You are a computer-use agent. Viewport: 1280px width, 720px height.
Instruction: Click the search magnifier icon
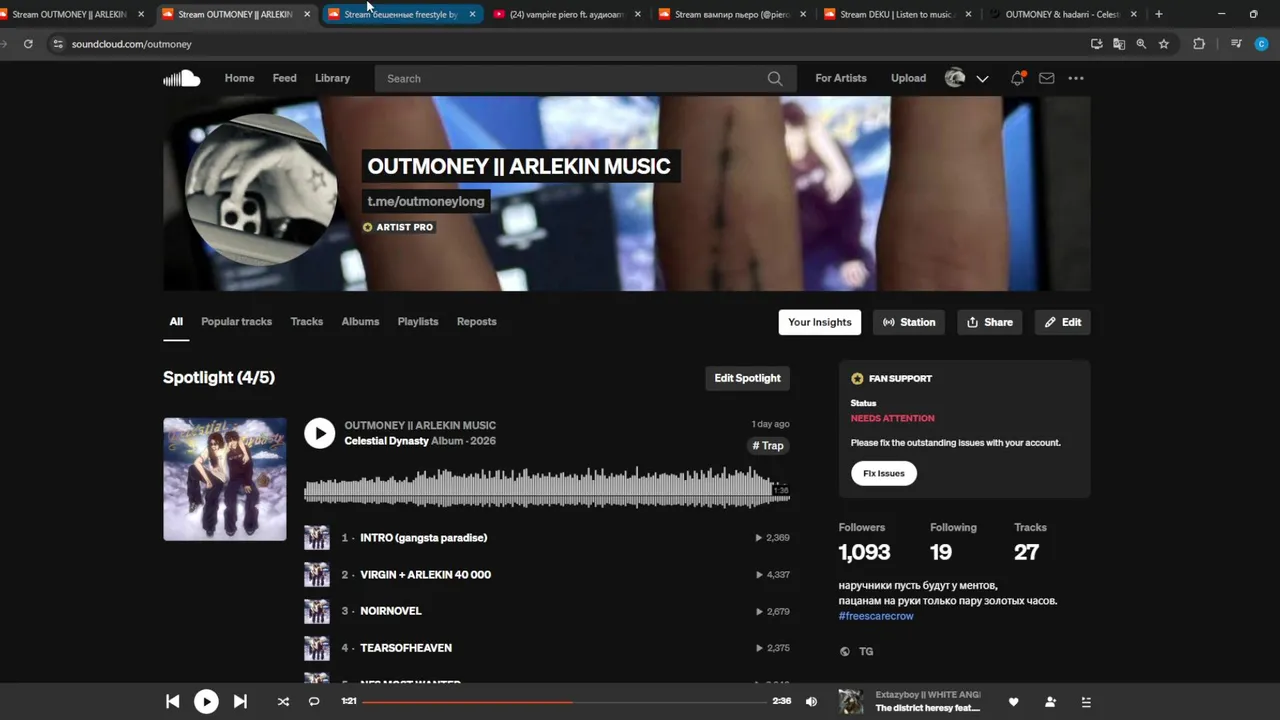775,78
